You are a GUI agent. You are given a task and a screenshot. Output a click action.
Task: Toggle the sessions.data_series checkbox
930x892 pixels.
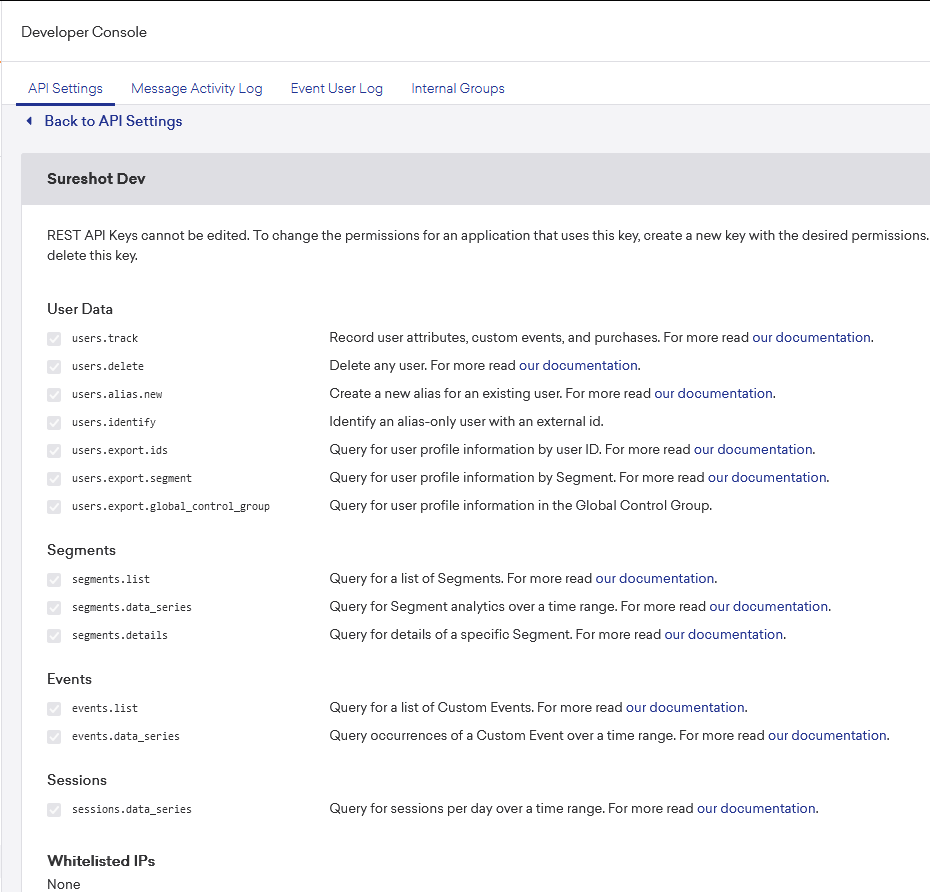click(x=54, y=810)
